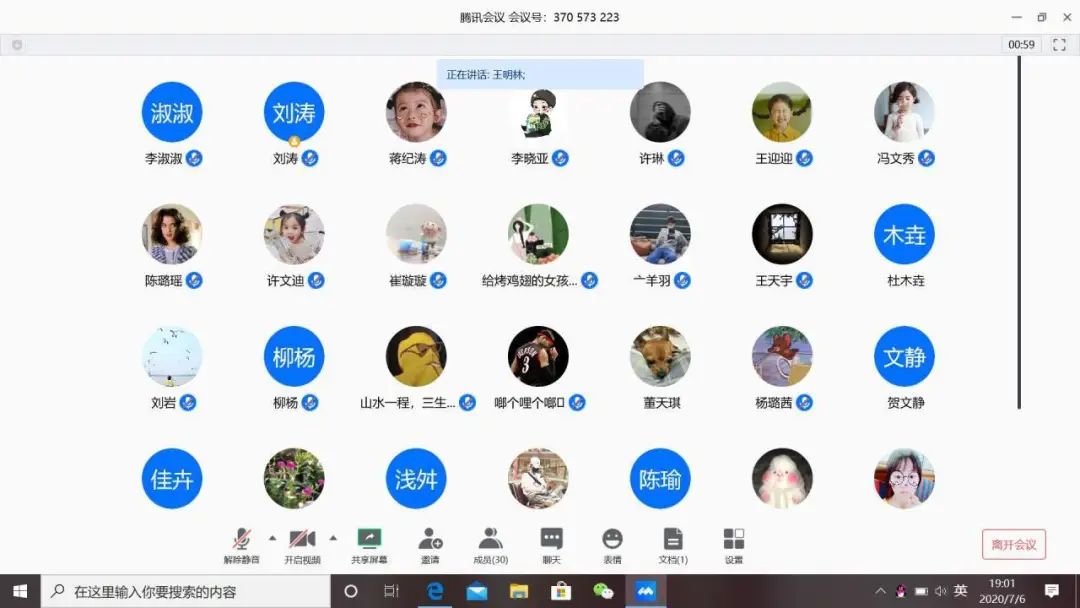Viewport: 1080px width, 608px height.
Task: Open the 文档(1) documents panel
Action: 673,545
